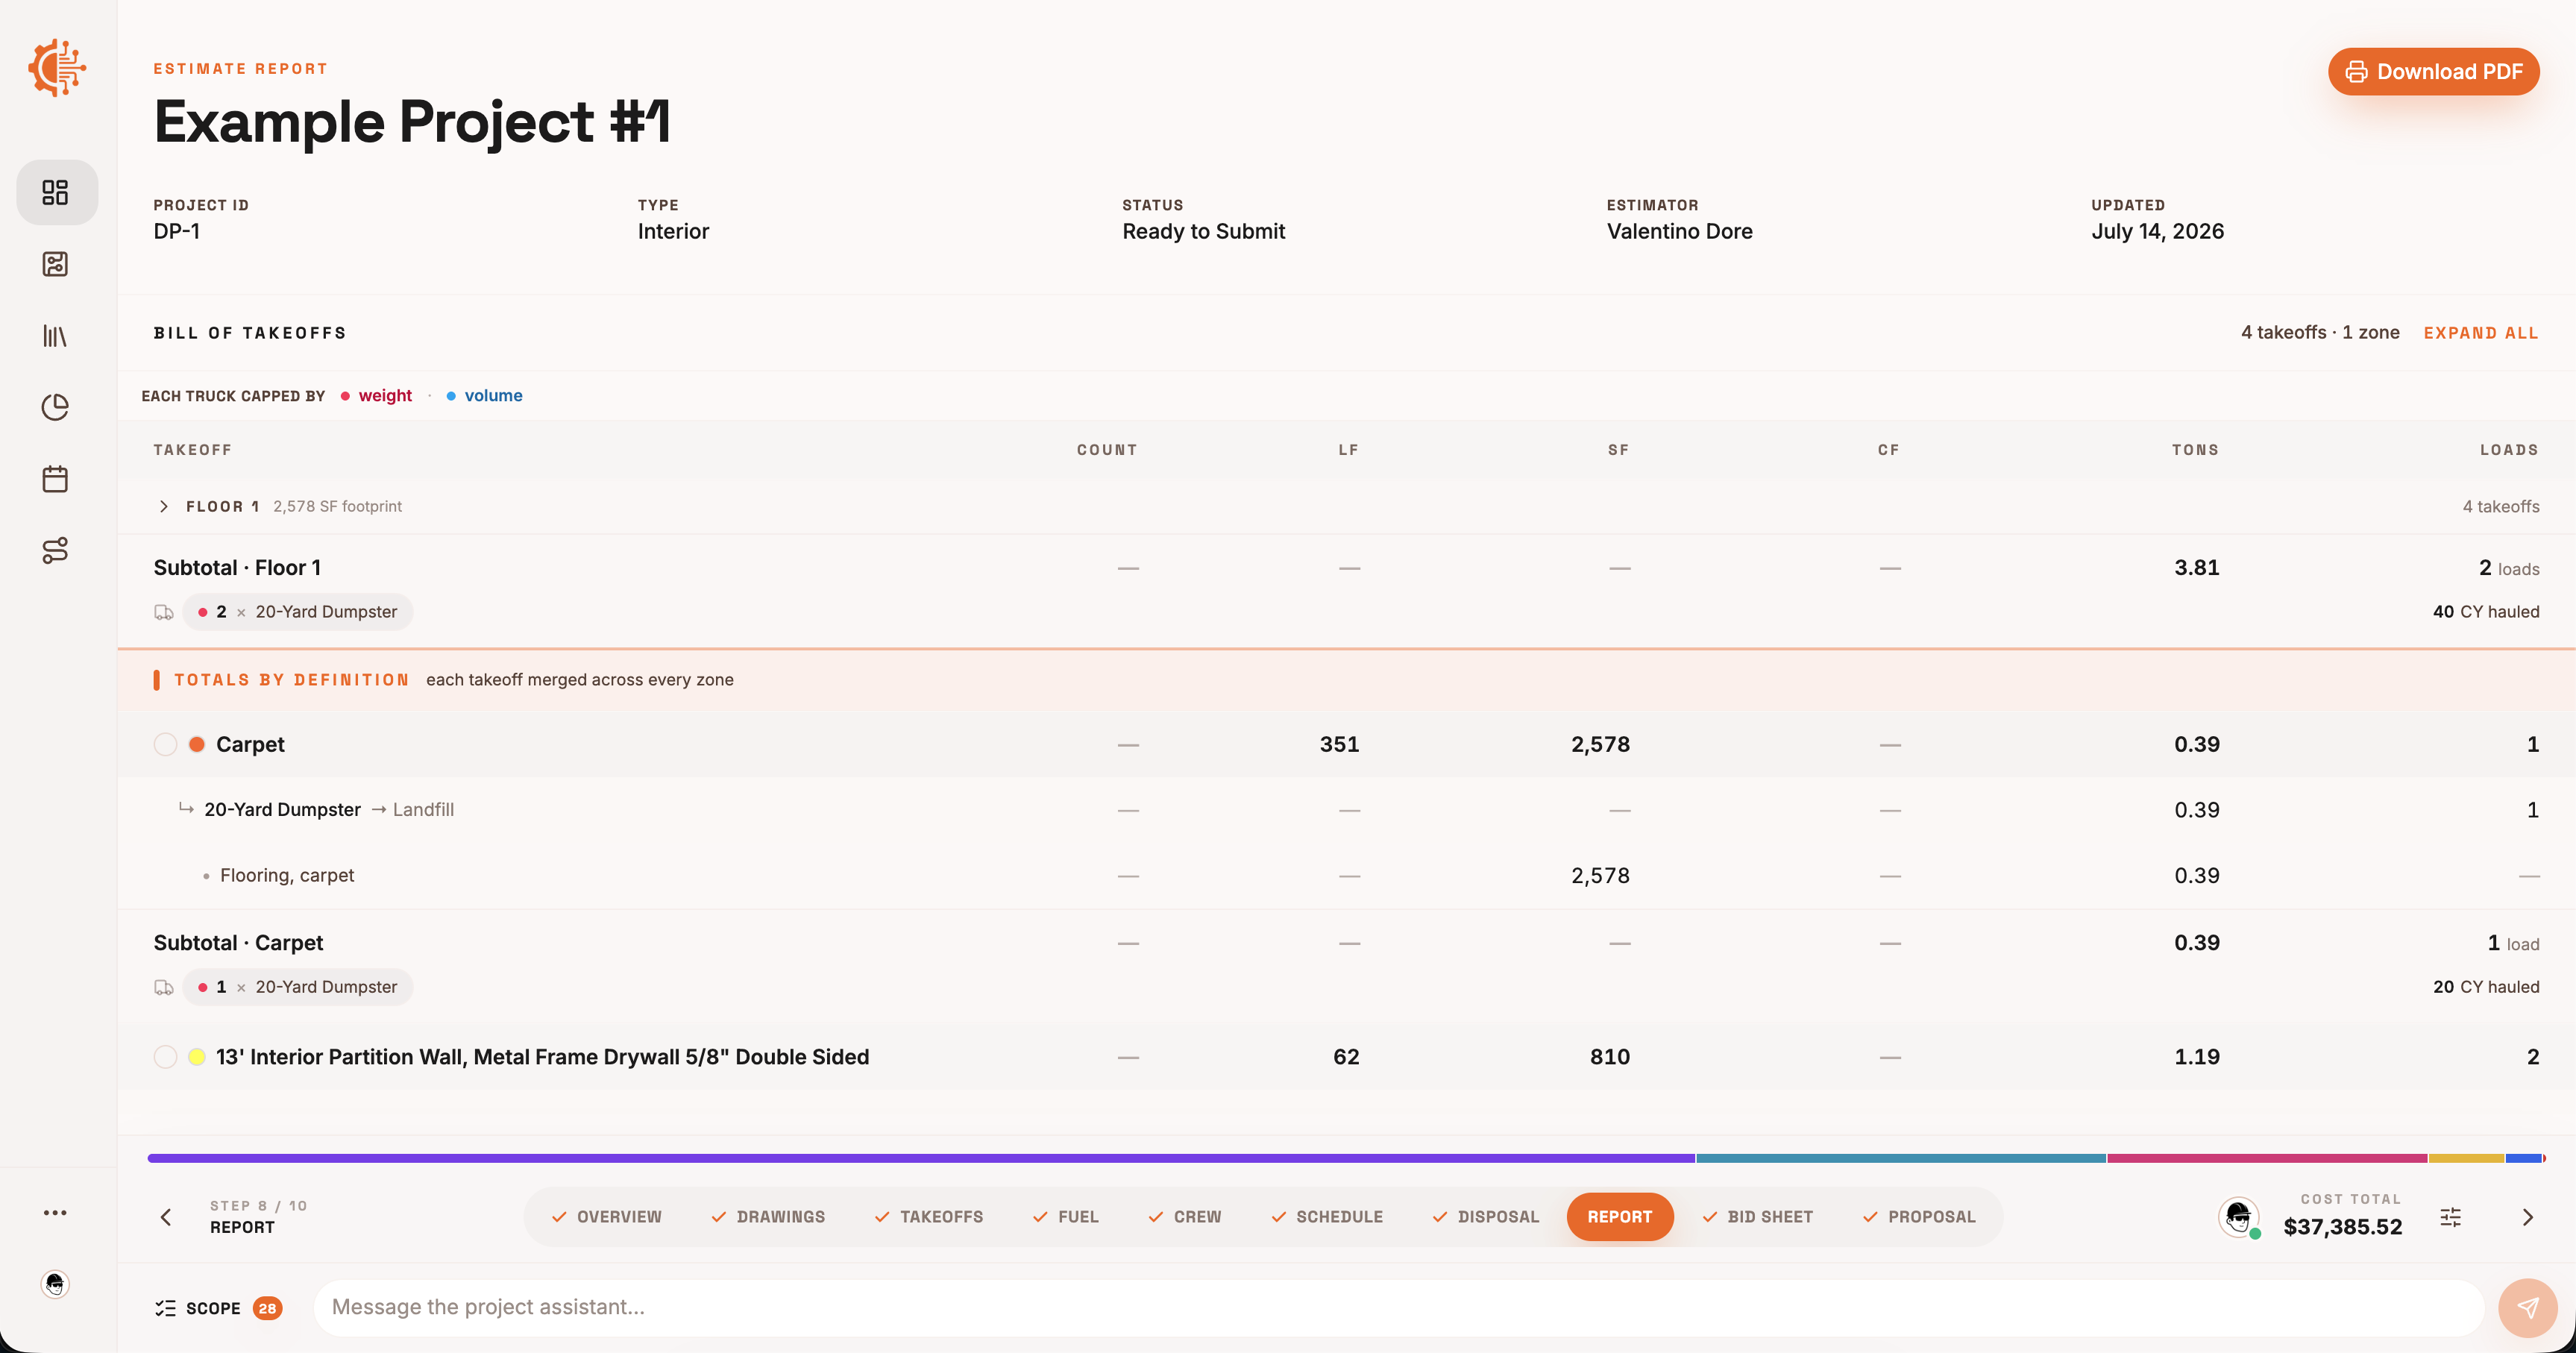This screenshot has height=1353, width=2576.
Task: Click the orange Carpet color dot
Action: coord(197,744)
